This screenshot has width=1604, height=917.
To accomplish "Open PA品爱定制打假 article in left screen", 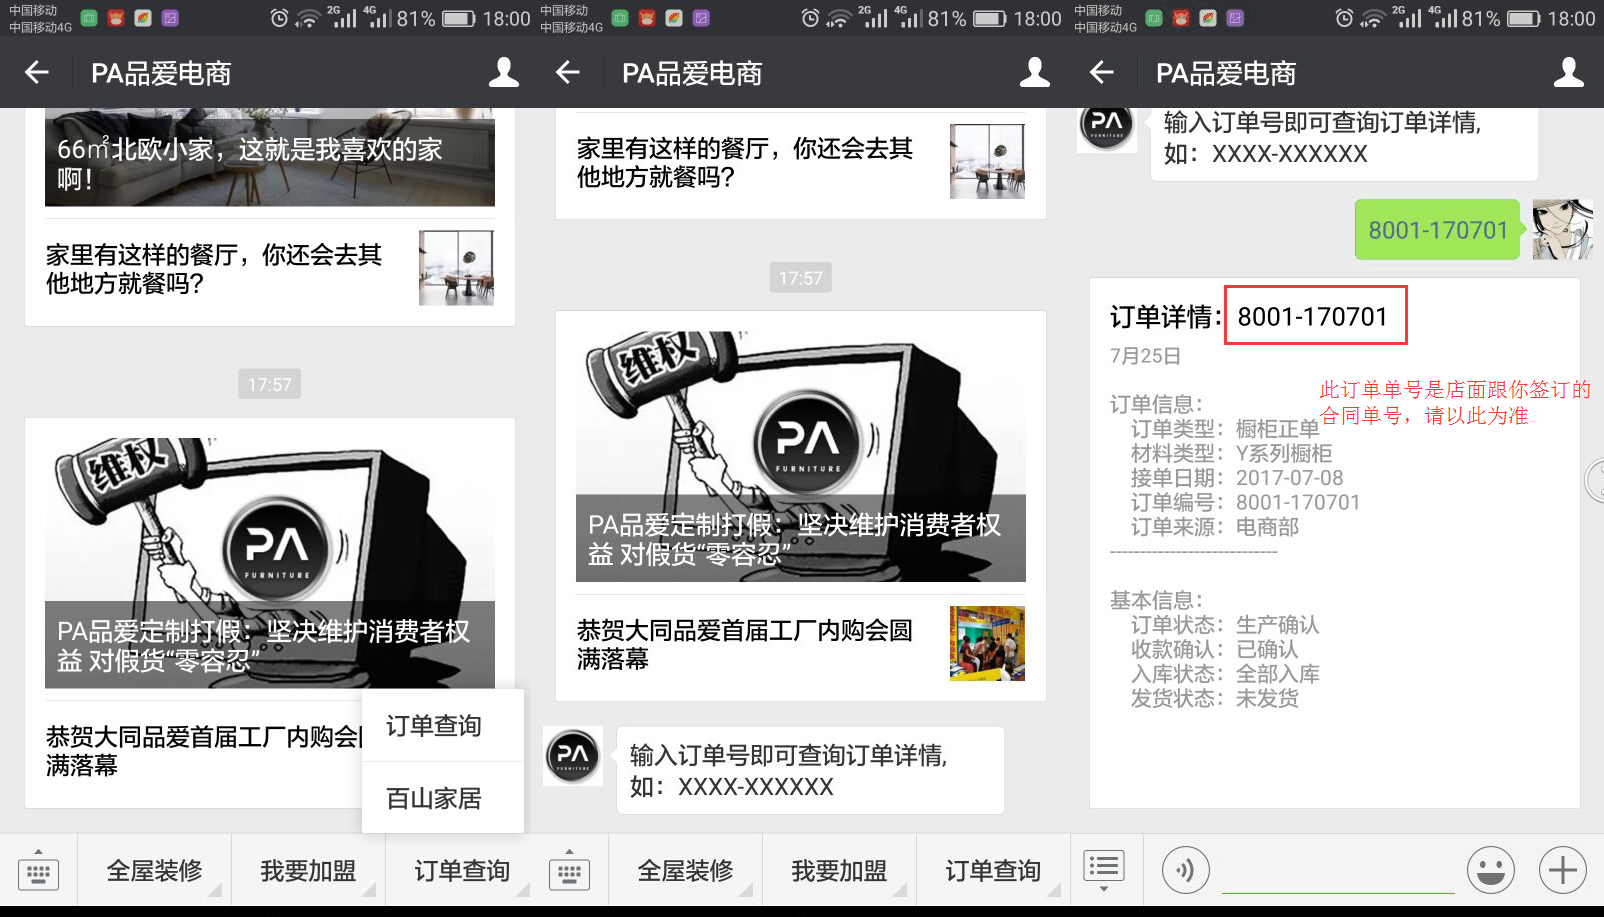I will pos(270,563).
